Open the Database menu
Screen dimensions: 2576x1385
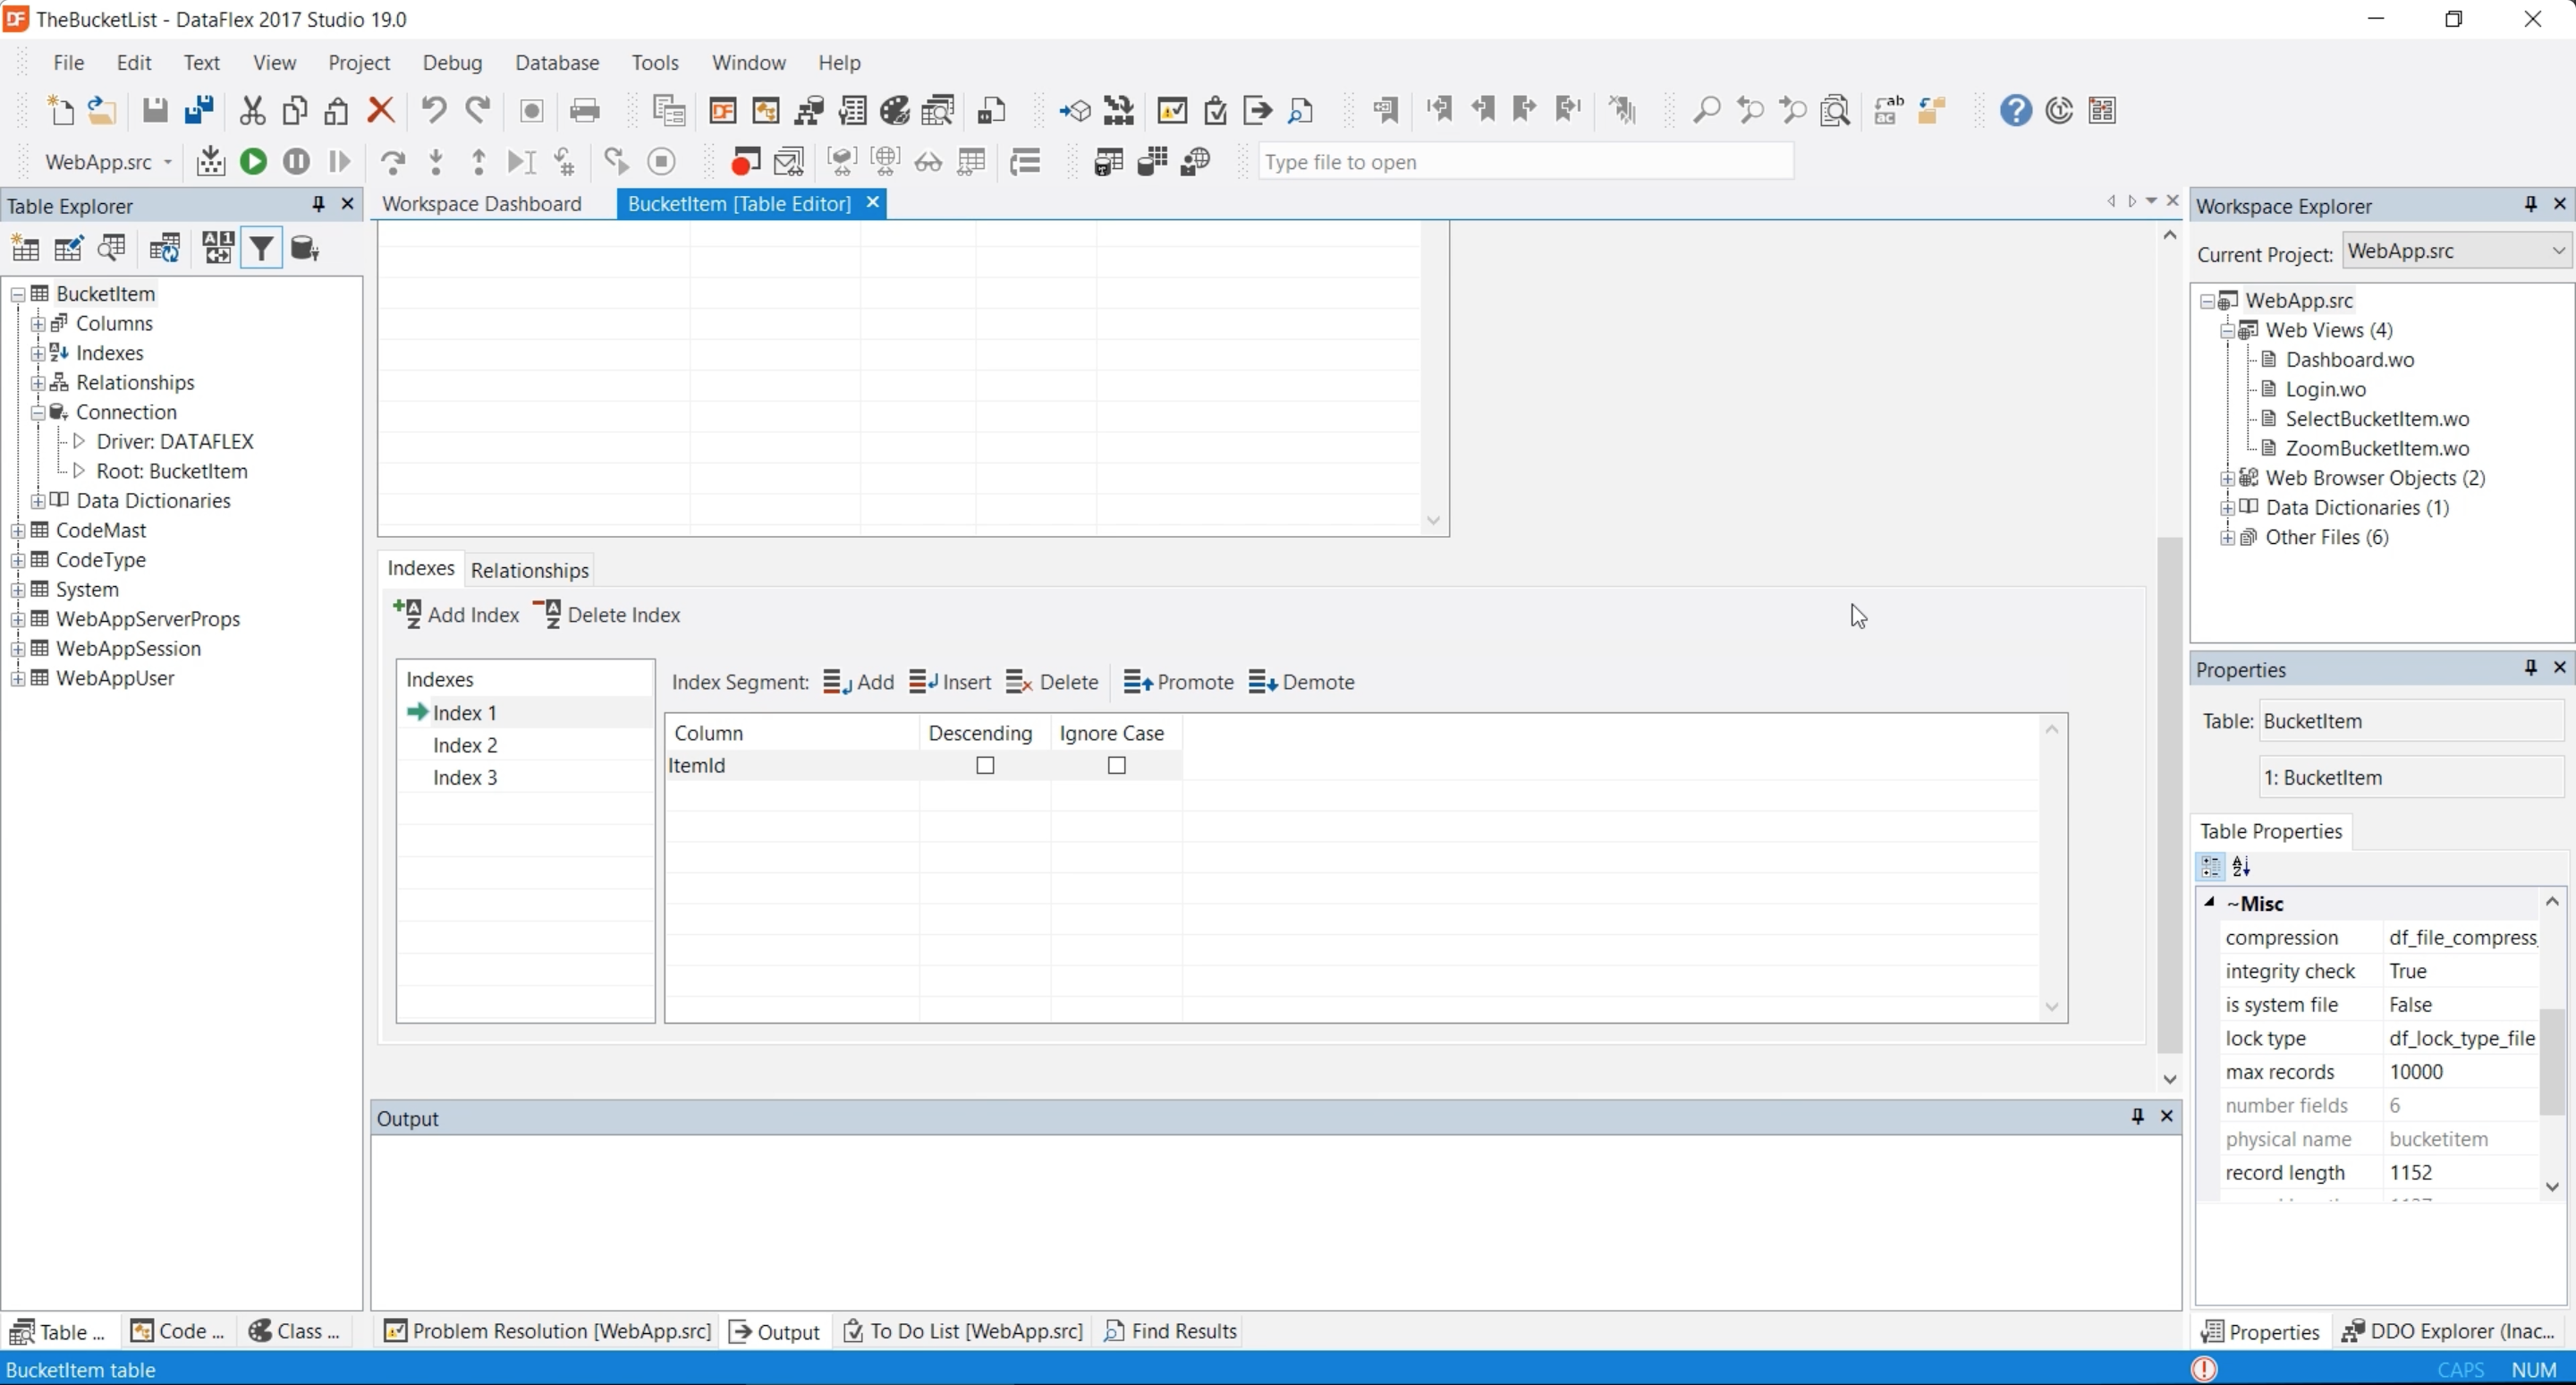coord(556,63)
